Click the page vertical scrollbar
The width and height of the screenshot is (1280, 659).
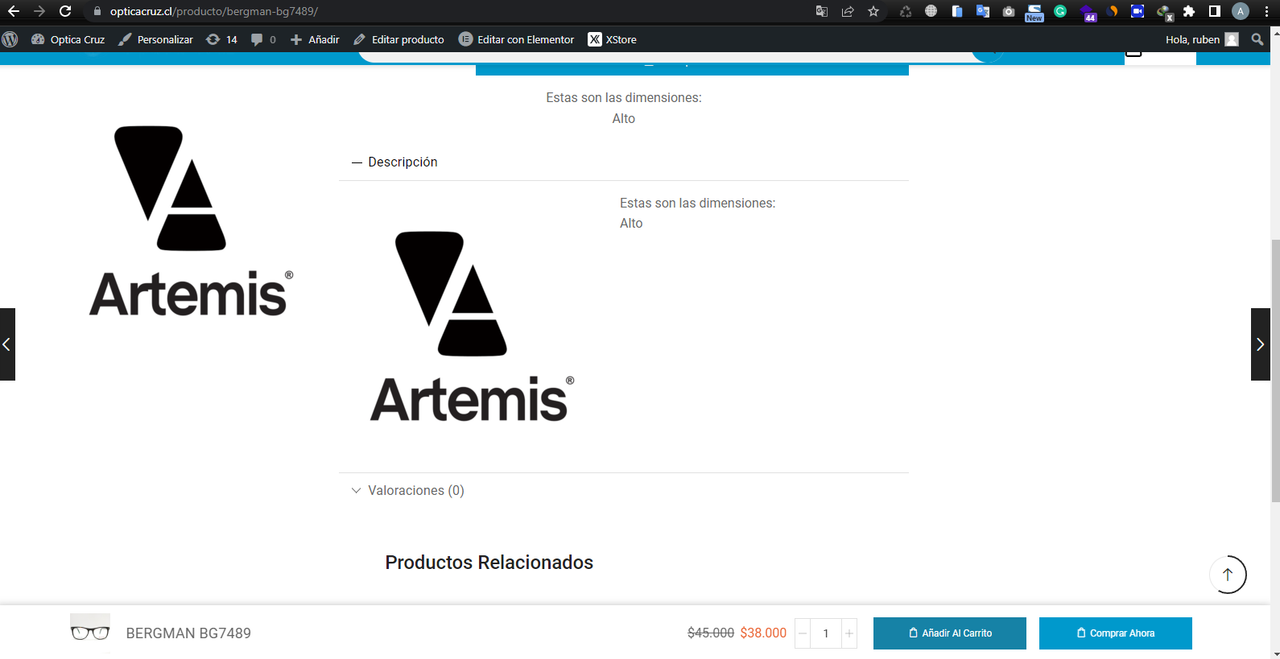coord(1275,370)
